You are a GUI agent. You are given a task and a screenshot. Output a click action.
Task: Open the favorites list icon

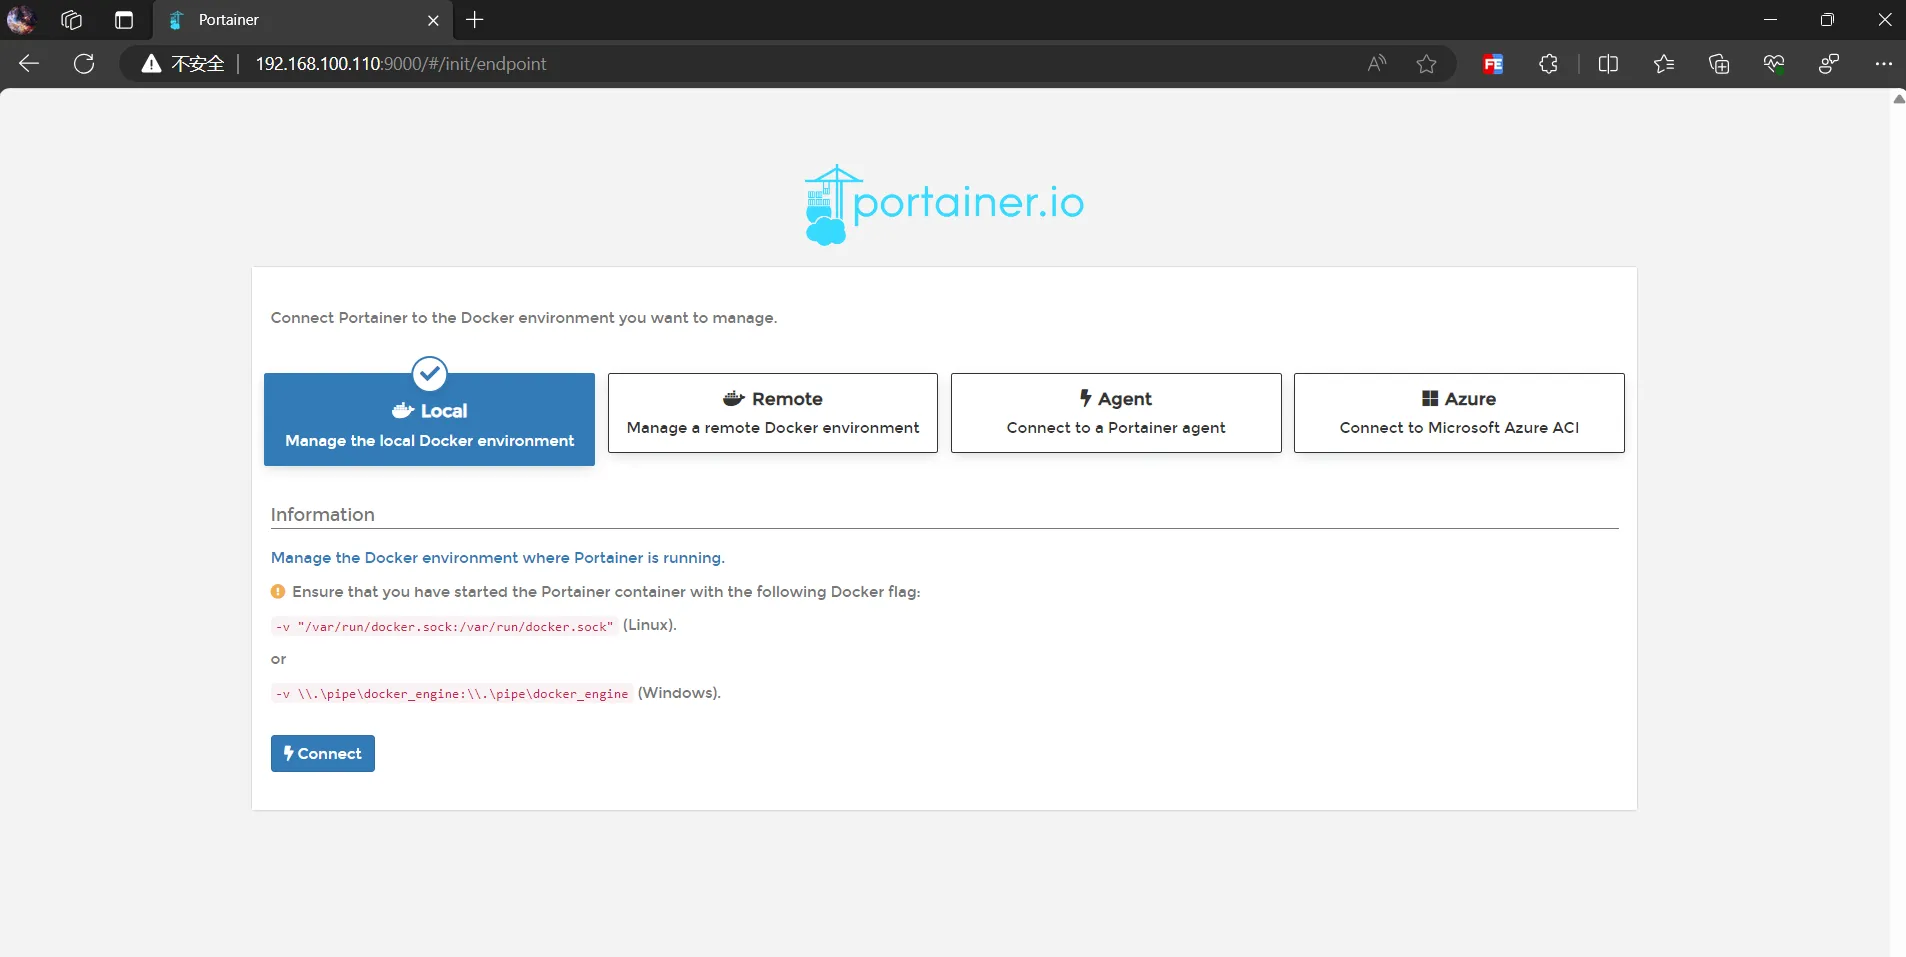(1664, 64)
